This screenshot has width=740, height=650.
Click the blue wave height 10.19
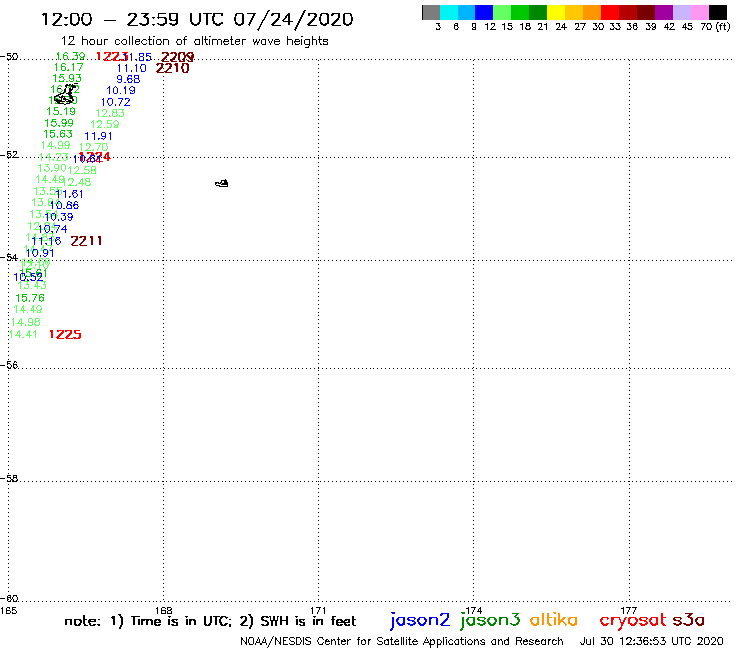pos(121,91)
